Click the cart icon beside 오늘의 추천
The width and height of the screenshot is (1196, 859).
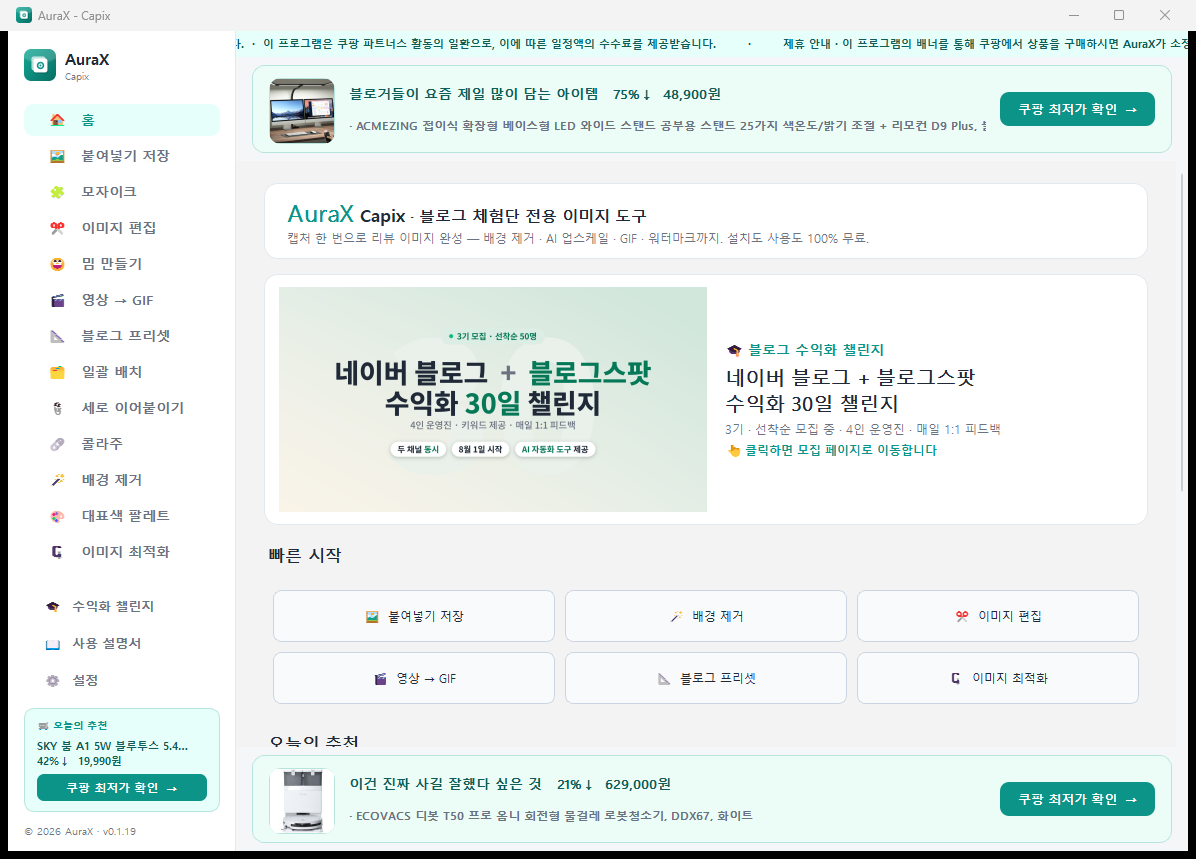click(x=43, y=725)
